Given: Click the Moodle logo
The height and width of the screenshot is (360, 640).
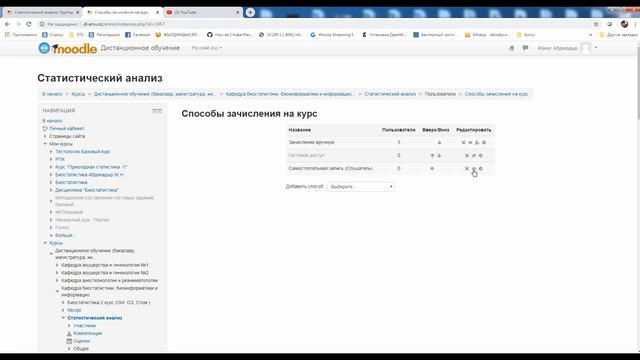Looking at the screenshot, I should click(68, 48).
